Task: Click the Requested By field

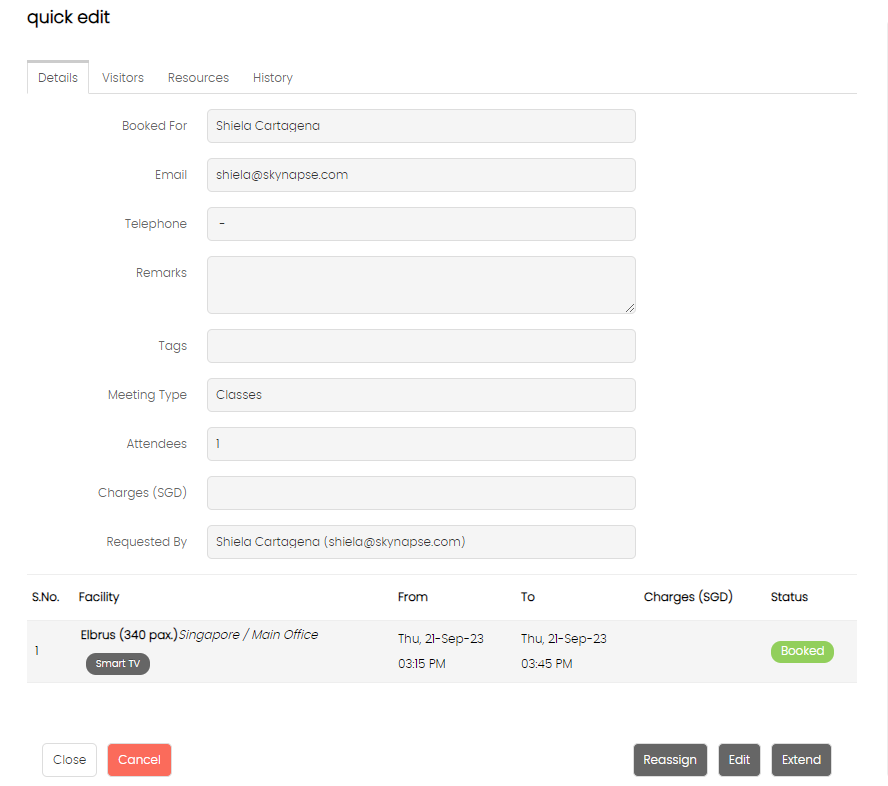Action: tap(421, 542)
